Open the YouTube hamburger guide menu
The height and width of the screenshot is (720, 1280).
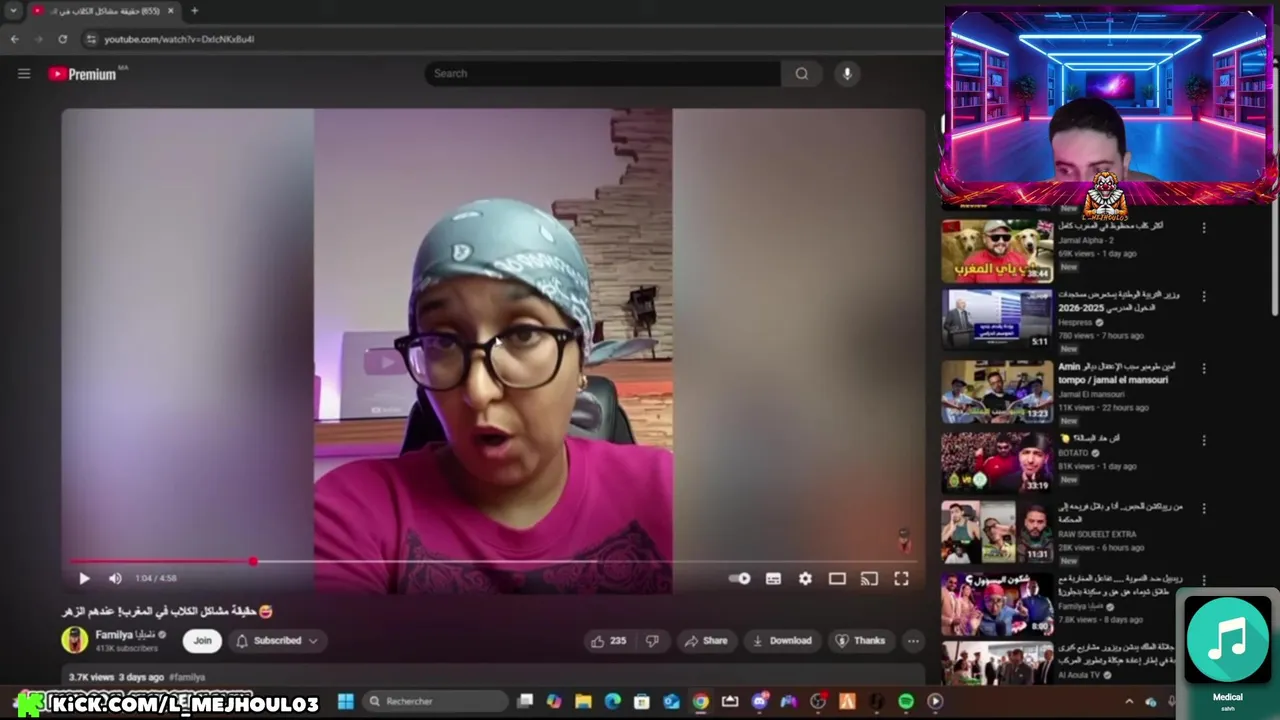tap(24, 73)
